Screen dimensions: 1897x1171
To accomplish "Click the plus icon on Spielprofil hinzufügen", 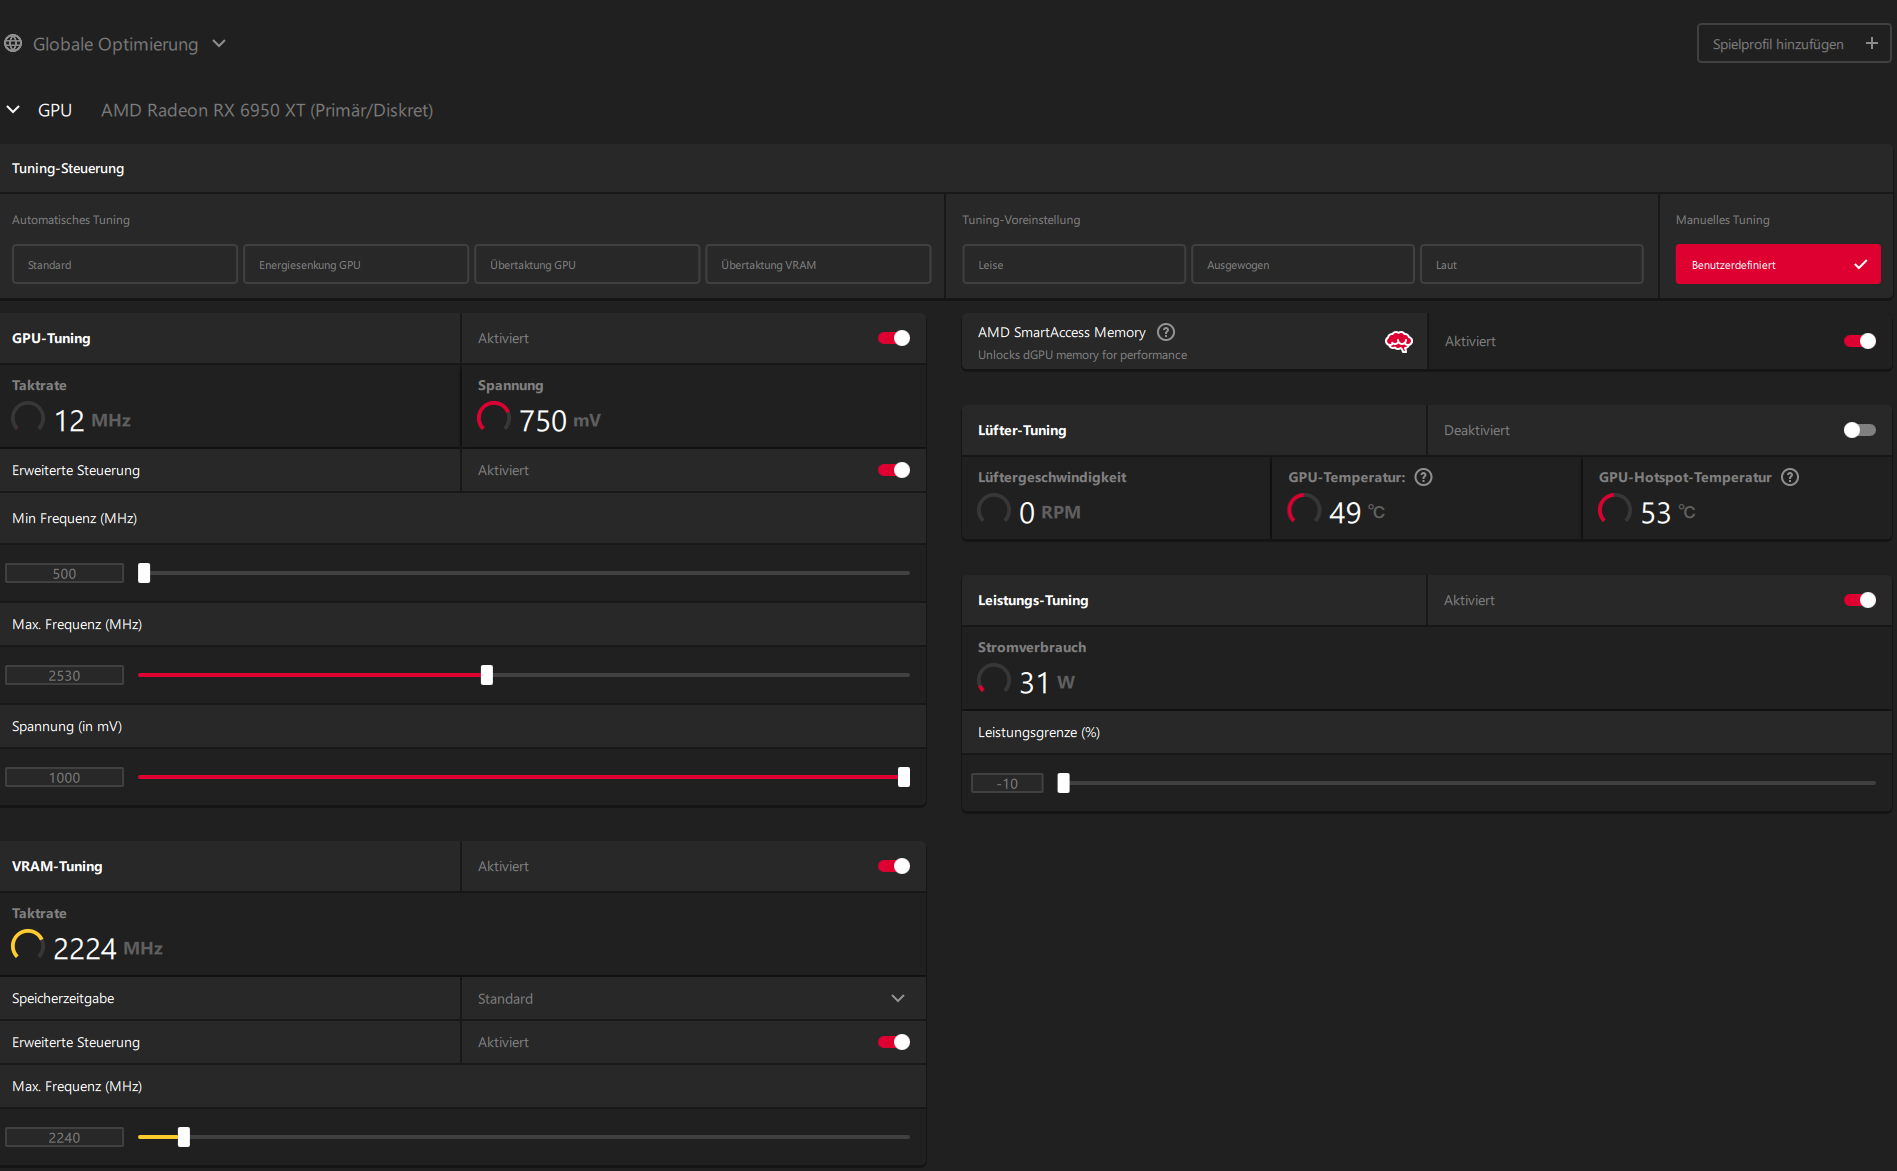I will 1871,43.
